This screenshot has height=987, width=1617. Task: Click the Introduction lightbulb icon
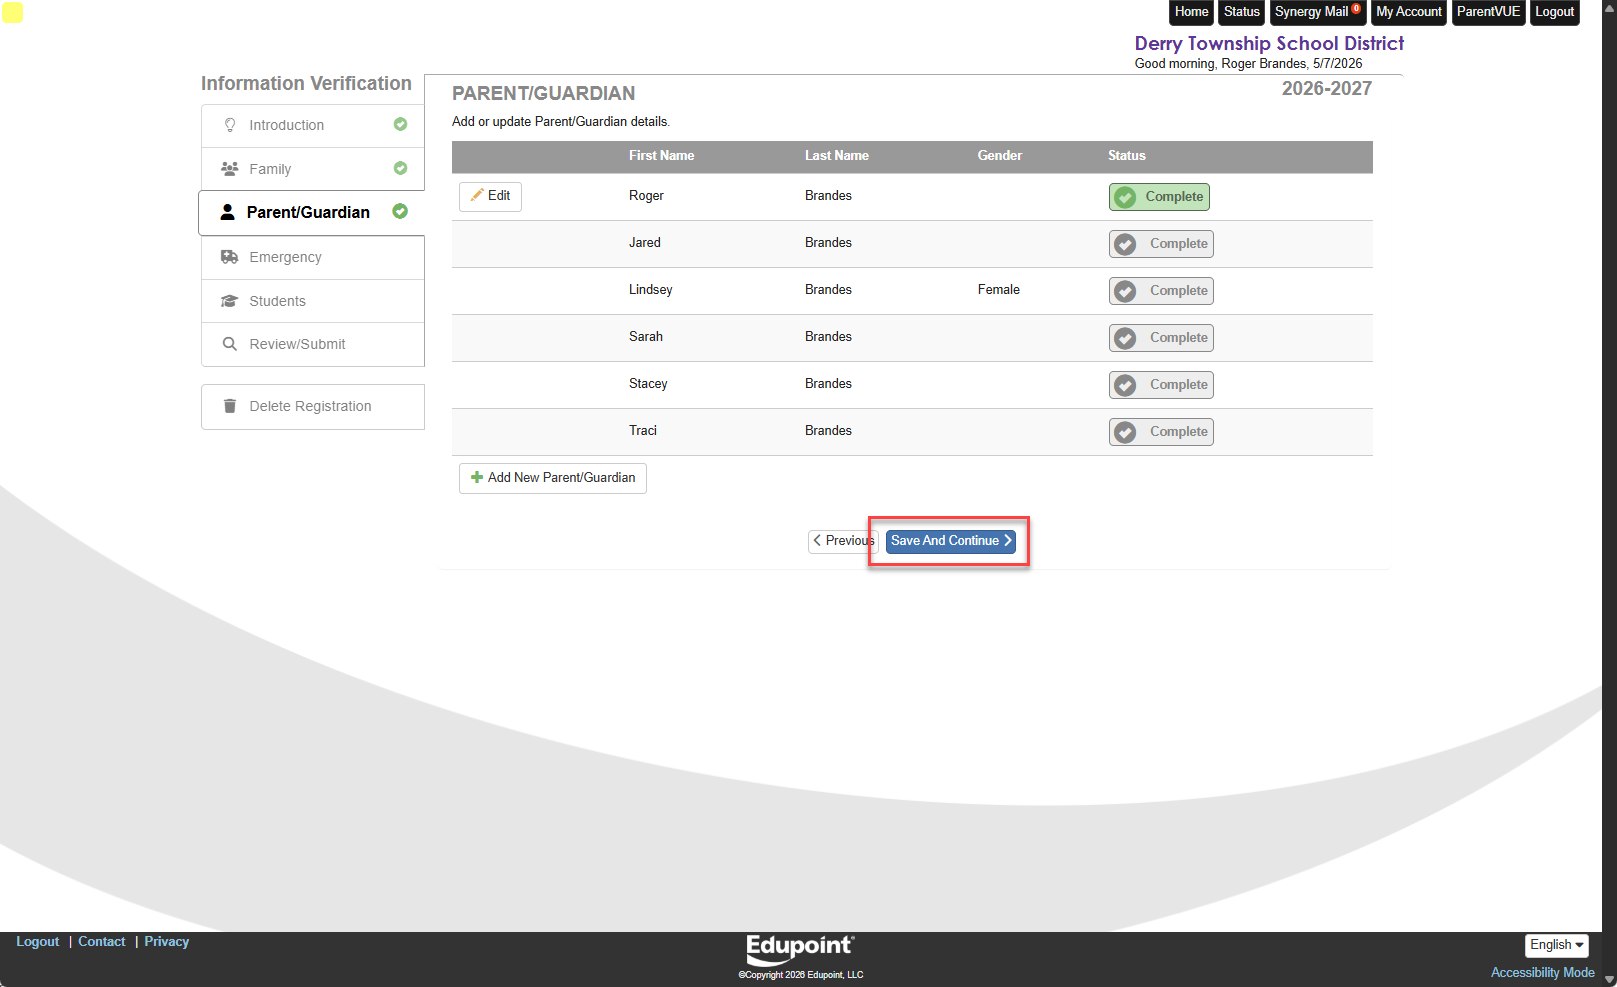230,125
